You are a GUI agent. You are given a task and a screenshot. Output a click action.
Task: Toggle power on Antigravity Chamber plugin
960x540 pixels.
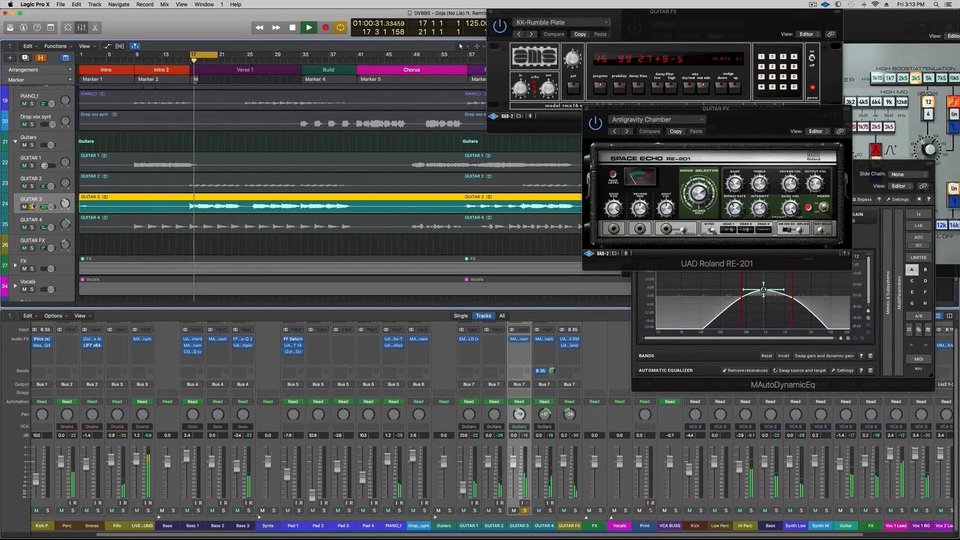595,124
